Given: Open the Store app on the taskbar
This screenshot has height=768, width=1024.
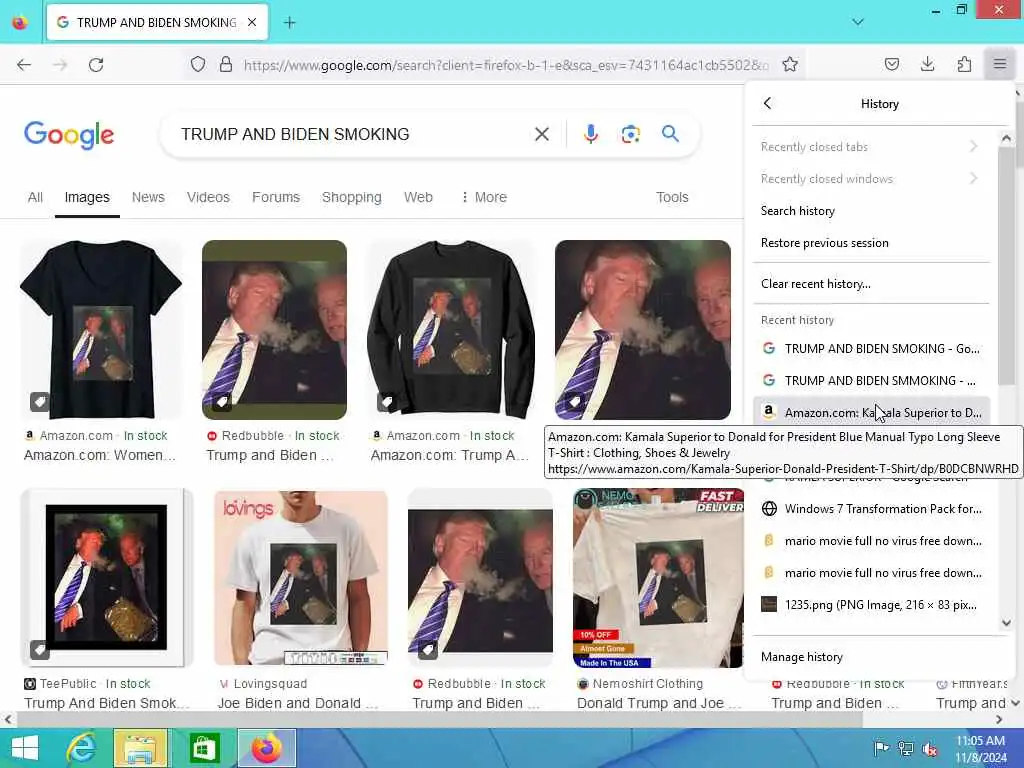Looking at the screenshot, I should [x=203, y=748].
